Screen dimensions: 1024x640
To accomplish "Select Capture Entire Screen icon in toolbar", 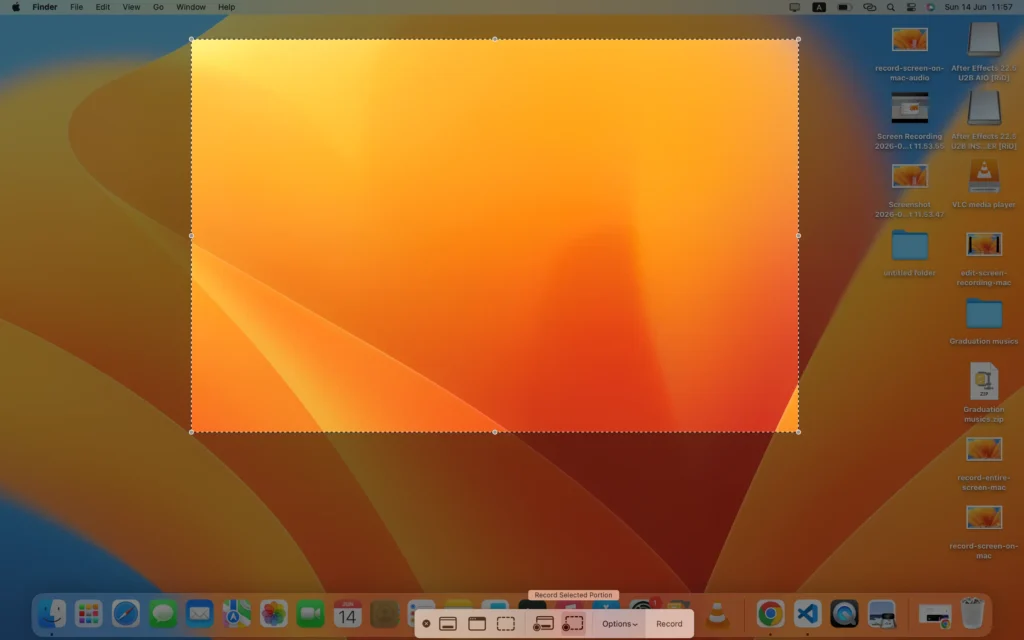I will [448, 624].
